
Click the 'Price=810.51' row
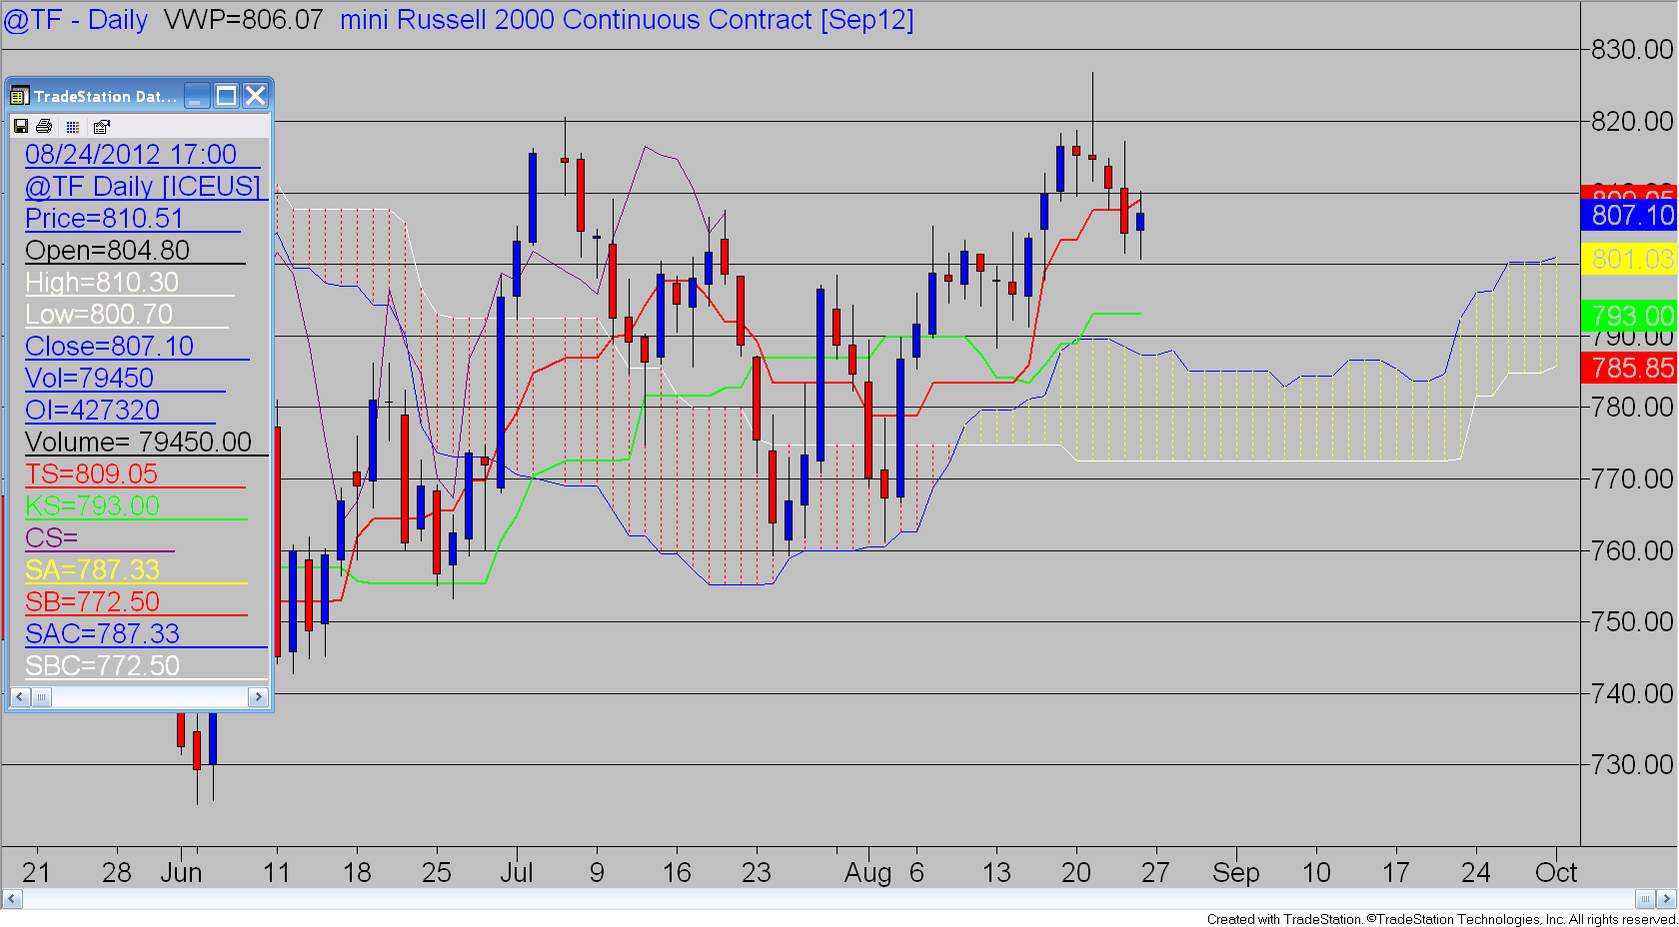pyautogui.click(x=105, y=218)
